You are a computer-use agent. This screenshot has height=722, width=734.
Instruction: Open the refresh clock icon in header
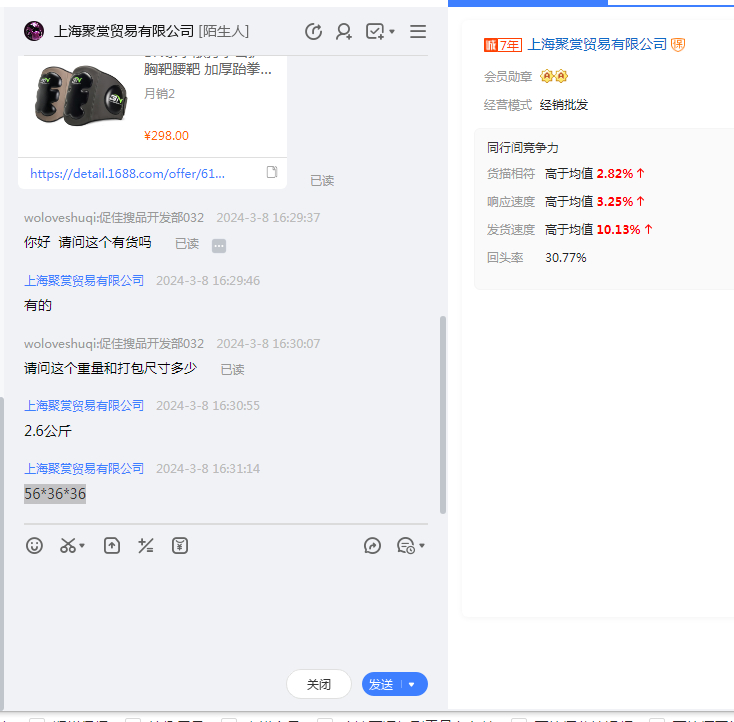[x=313, y=32]
